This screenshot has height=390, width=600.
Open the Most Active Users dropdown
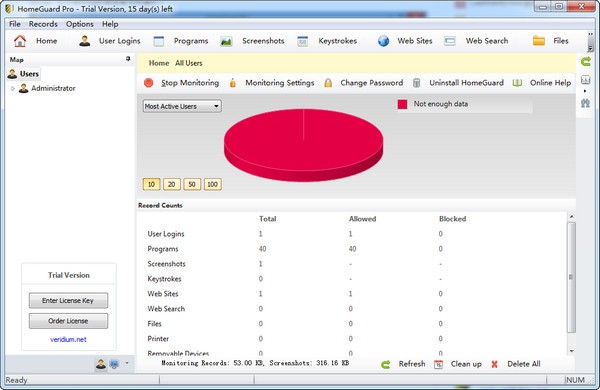182,106
